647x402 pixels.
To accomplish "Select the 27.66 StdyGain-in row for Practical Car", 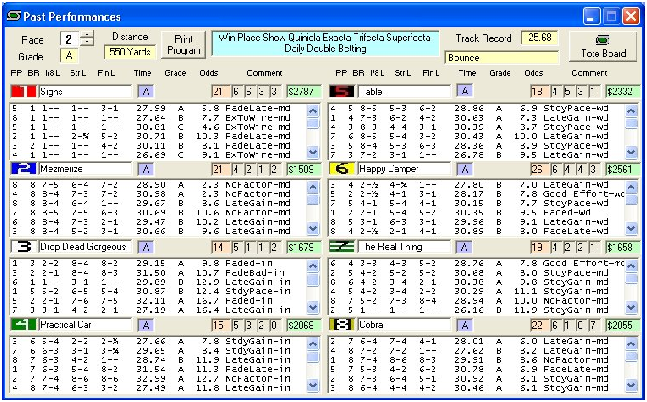I will click(158, 341).
